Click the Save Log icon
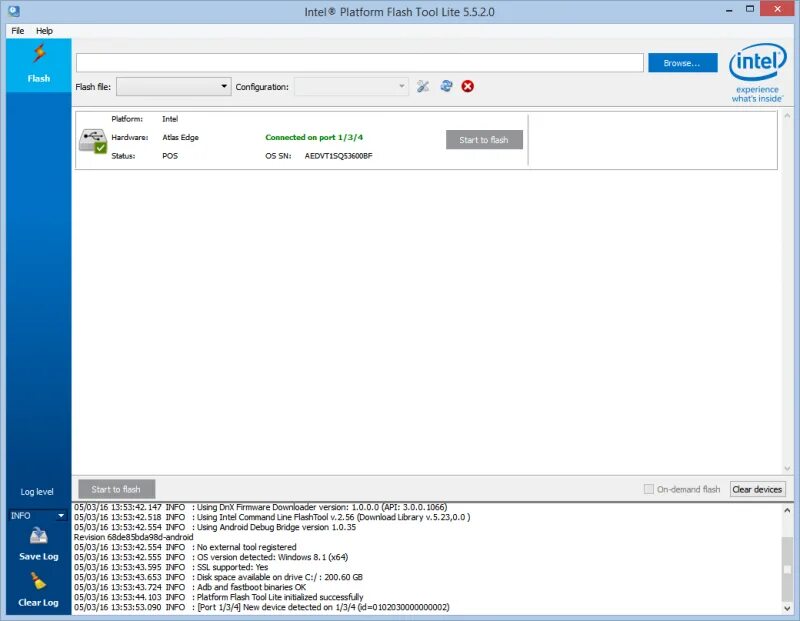Screen dimensions: 800x621 (x=39, y=536)
